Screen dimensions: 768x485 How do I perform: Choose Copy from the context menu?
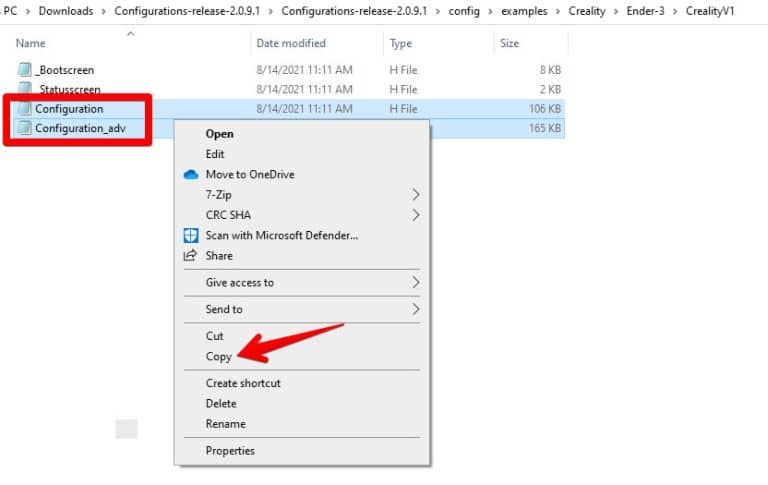click(219, 356)
